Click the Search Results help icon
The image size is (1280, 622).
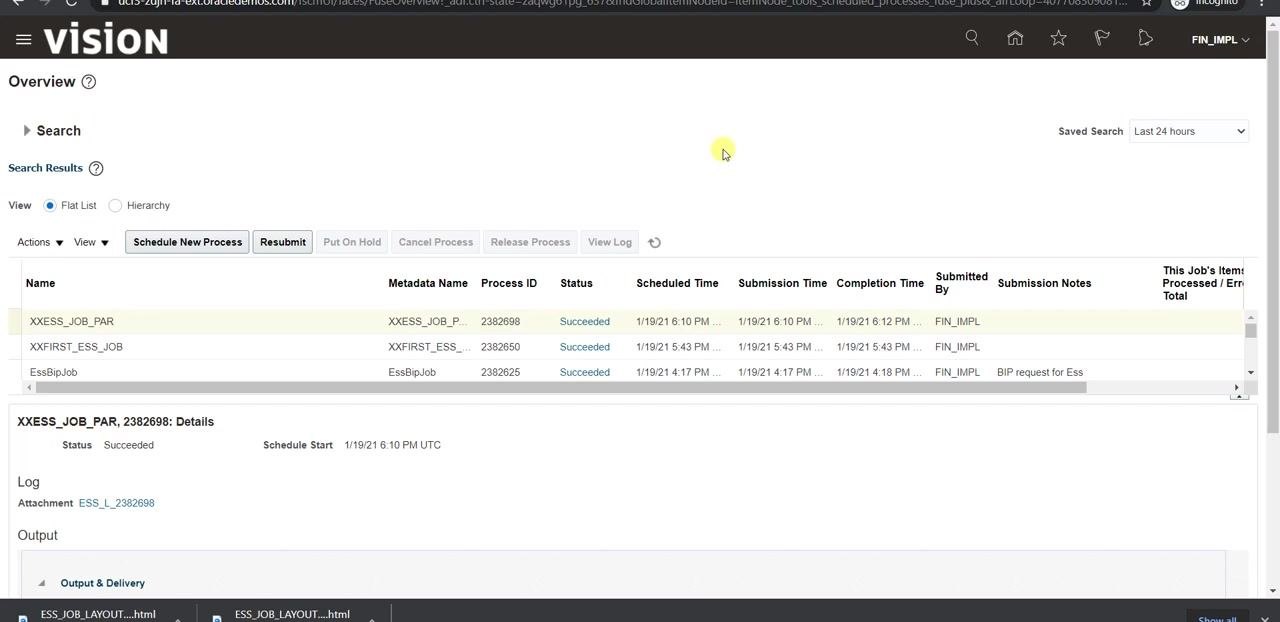coord(96,168)
